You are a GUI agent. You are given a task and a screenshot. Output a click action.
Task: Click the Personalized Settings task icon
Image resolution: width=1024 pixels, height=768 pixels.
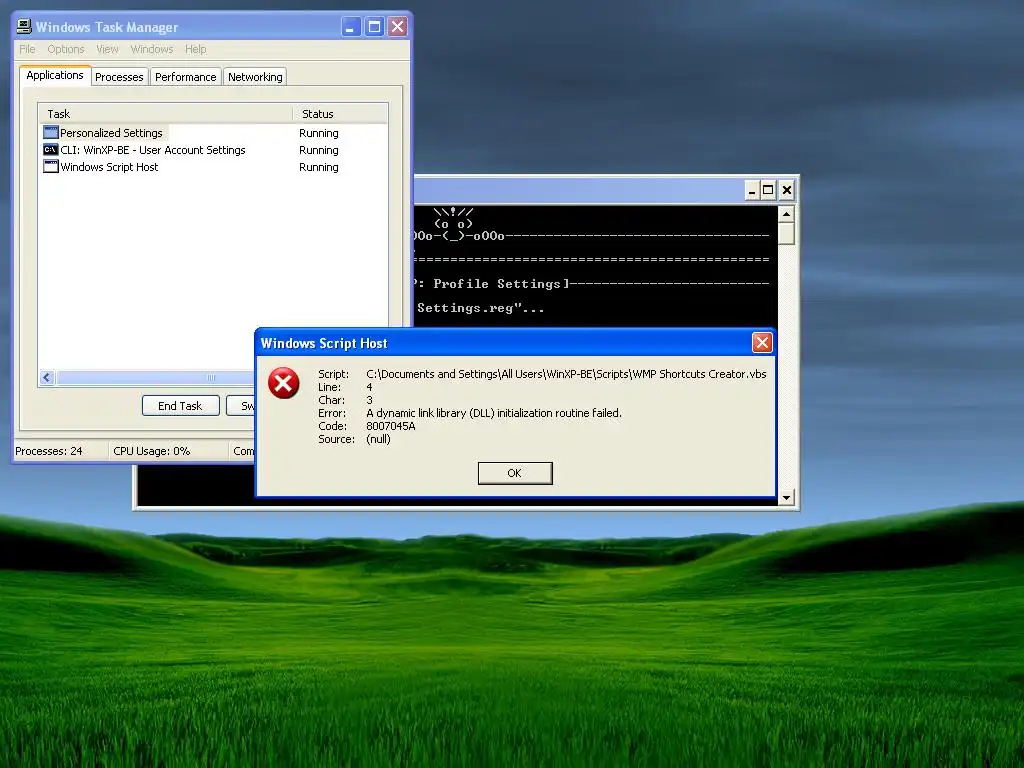click(51, 133)
